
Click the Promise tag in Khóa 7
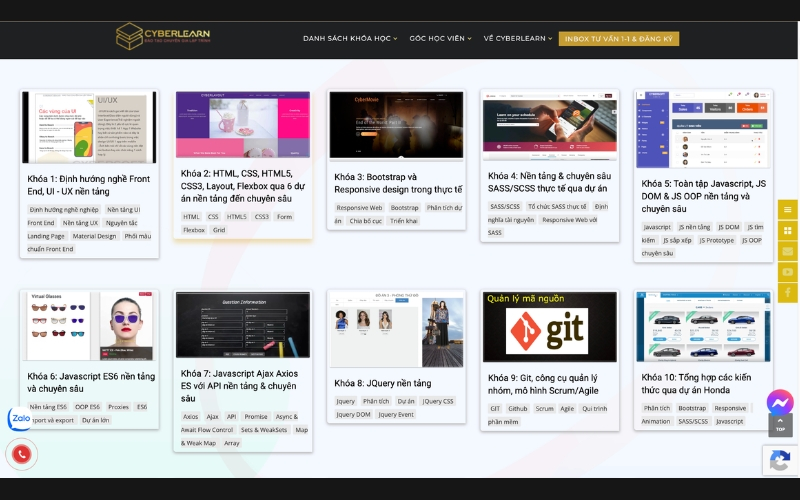(x=256, y=417)
